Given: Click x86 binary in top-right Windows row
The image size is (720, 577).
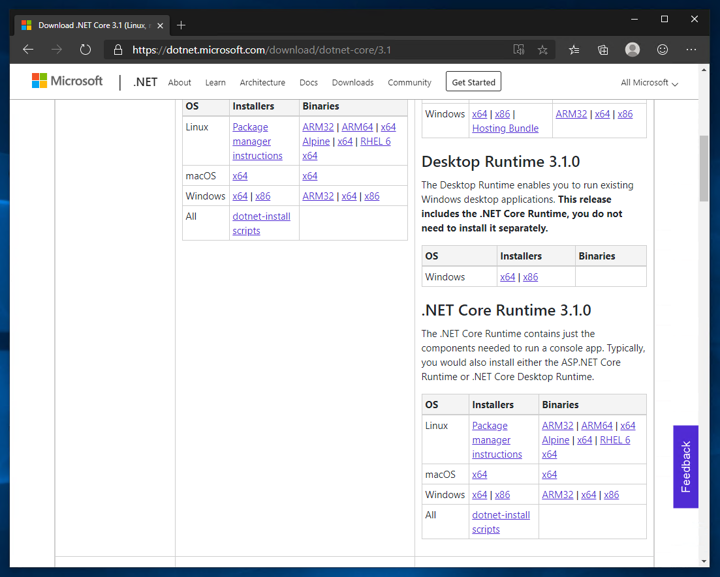Looking at the screenshot, I should 625,114.
